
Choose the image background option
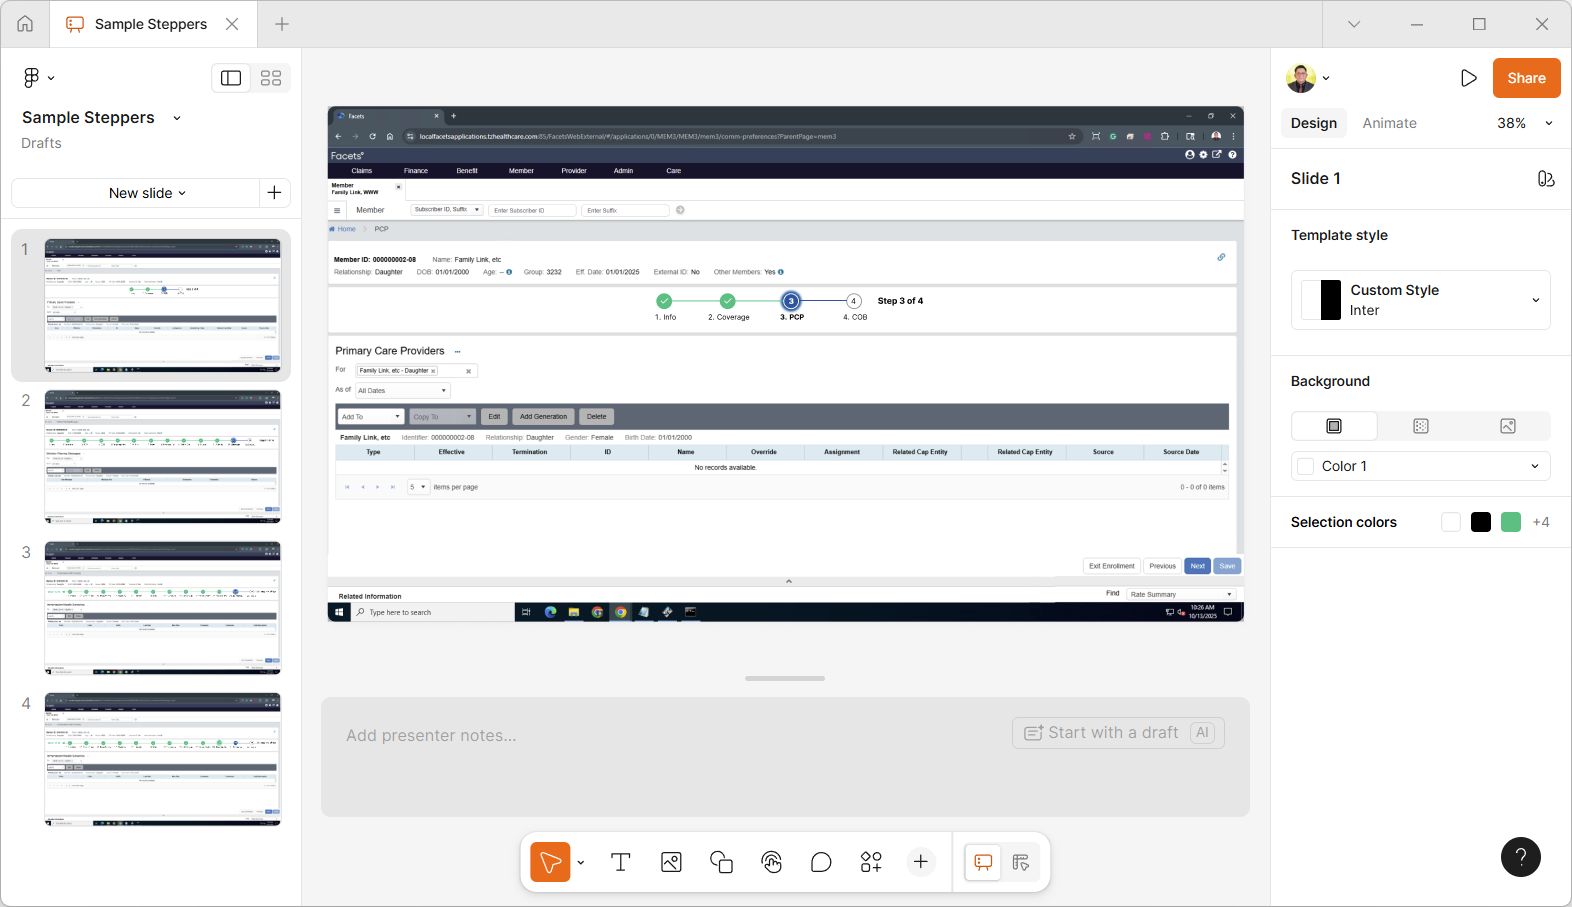pos(1508,426)
